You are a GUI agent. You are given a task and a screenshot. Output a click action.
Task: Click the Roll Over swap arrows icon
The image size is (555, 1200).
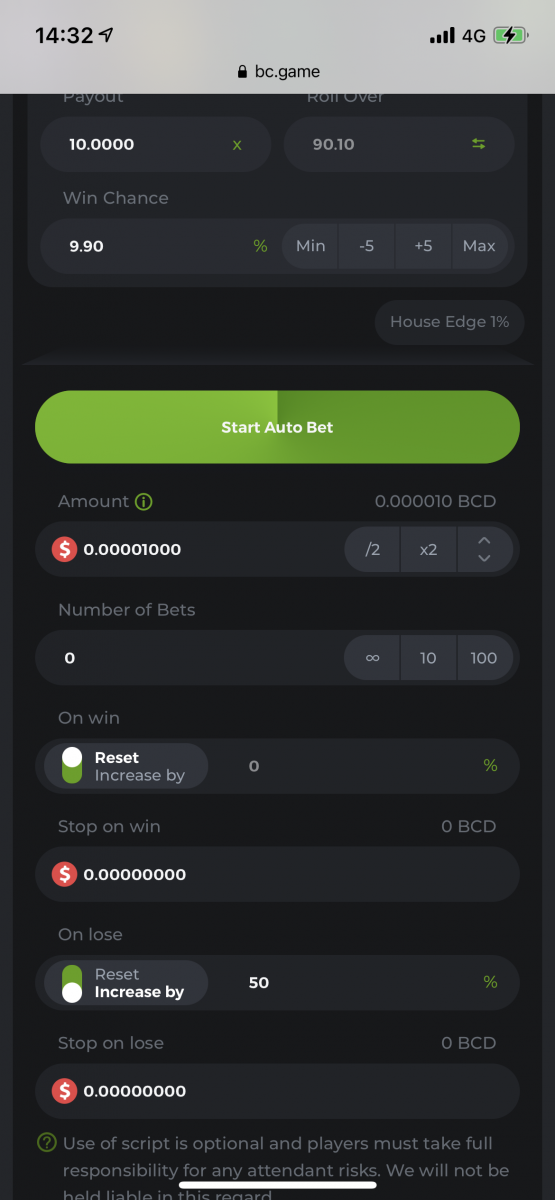[478, 144]
